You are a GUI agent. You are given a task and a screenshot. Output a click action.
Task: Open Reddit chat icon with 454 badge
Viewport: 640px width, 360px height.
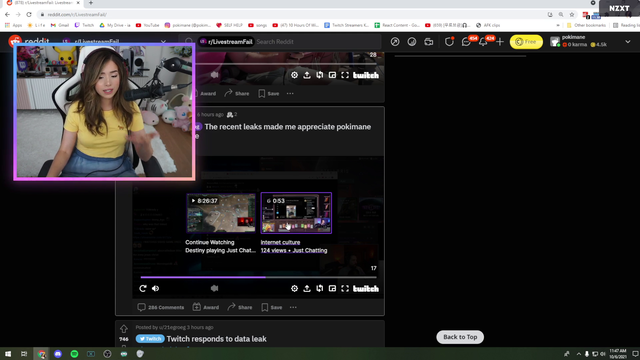tap(466, 42)
